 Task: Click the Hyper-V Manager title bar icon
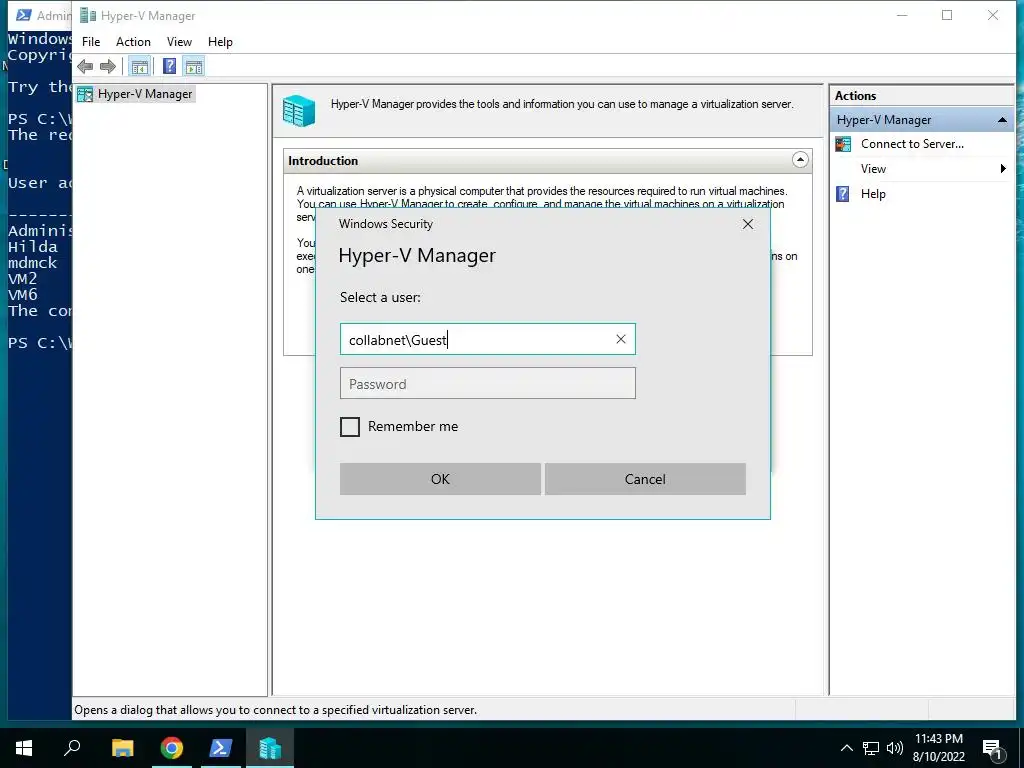[88, 15]
